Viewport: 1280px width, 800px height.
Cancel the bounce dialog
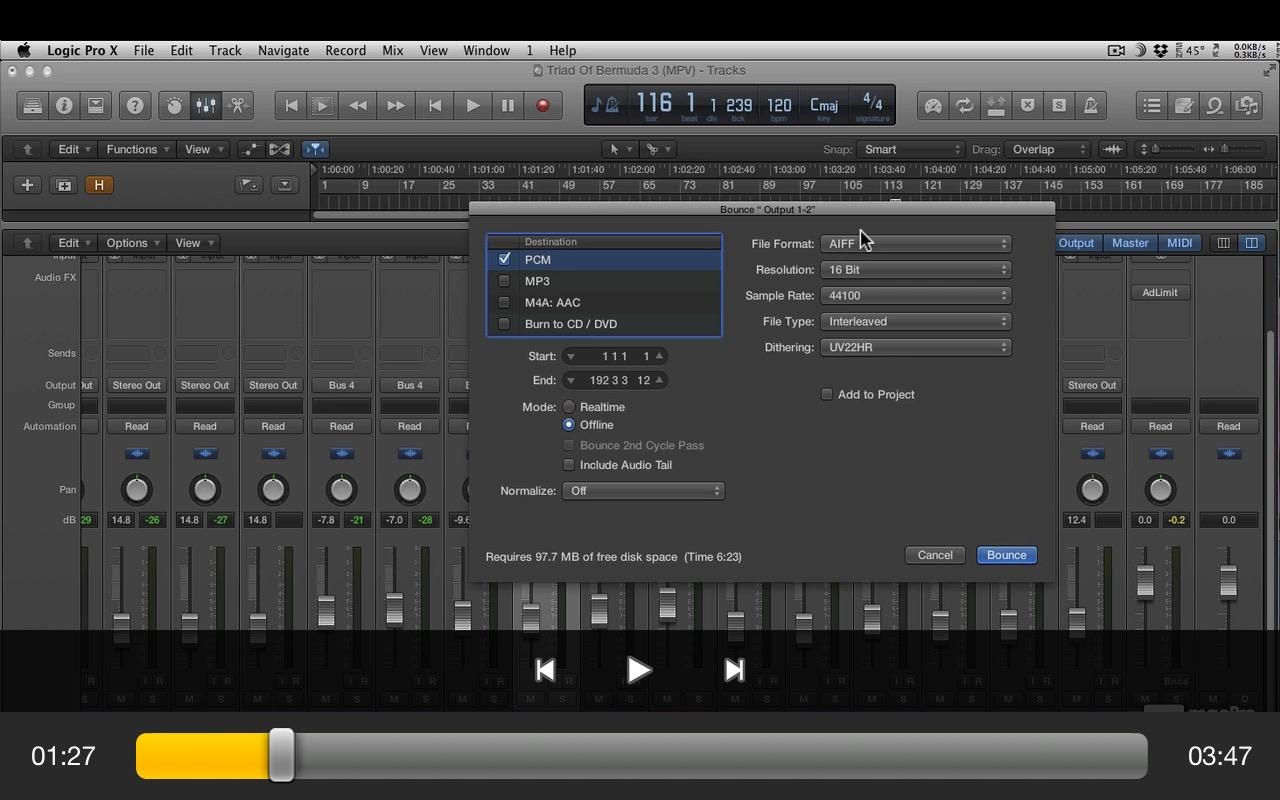tap(935, 555)
